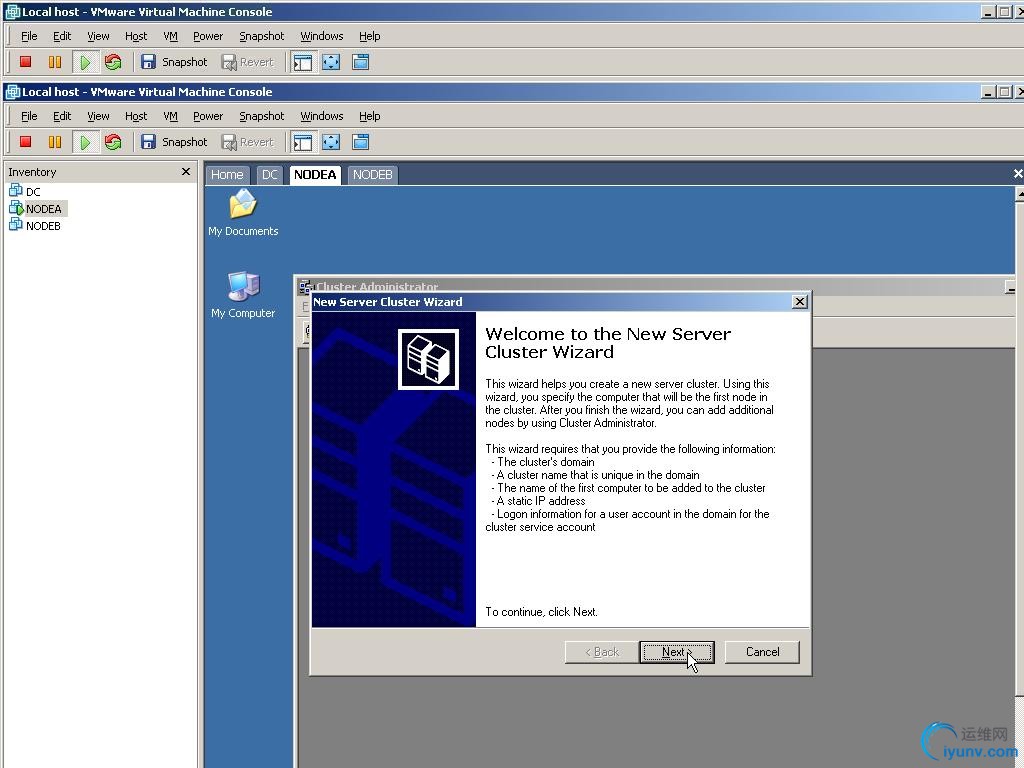Click Next in the New Server Cluster Wizard
Viewport: 1024px width, 768px height.
[x=677, y=652]
